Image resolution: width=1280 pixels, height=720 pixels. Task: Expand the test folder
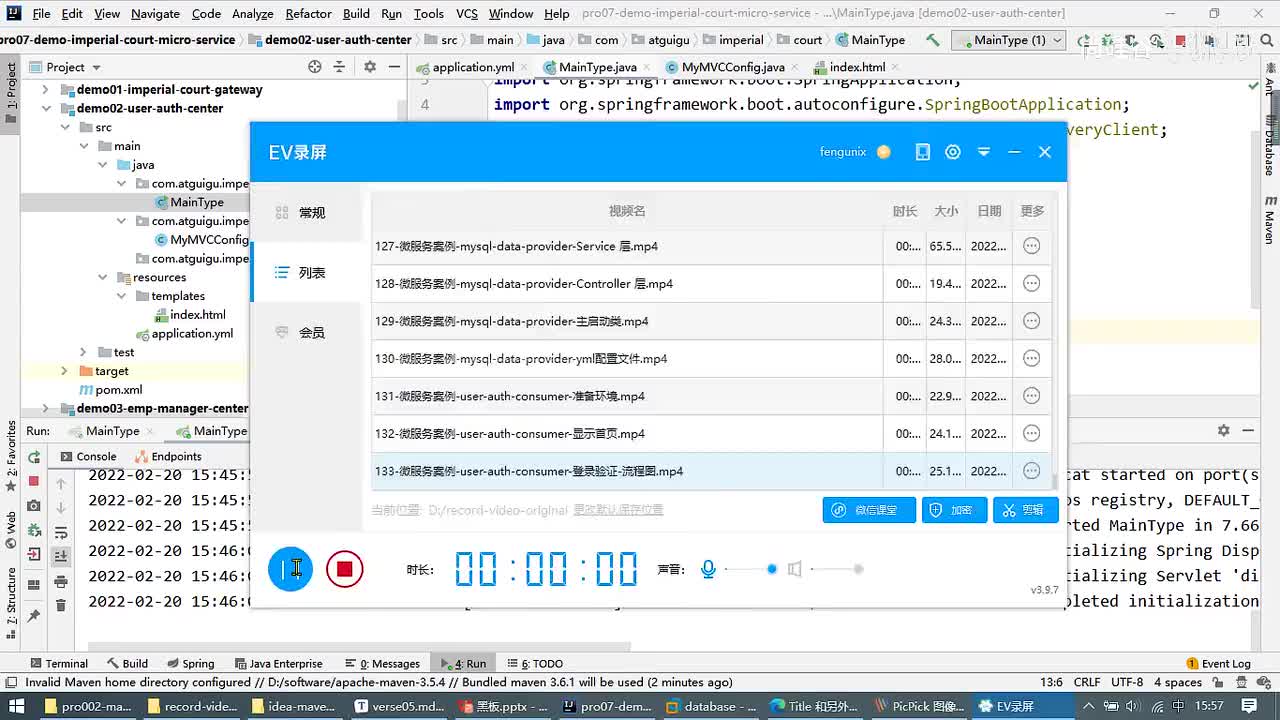(83, 352)
